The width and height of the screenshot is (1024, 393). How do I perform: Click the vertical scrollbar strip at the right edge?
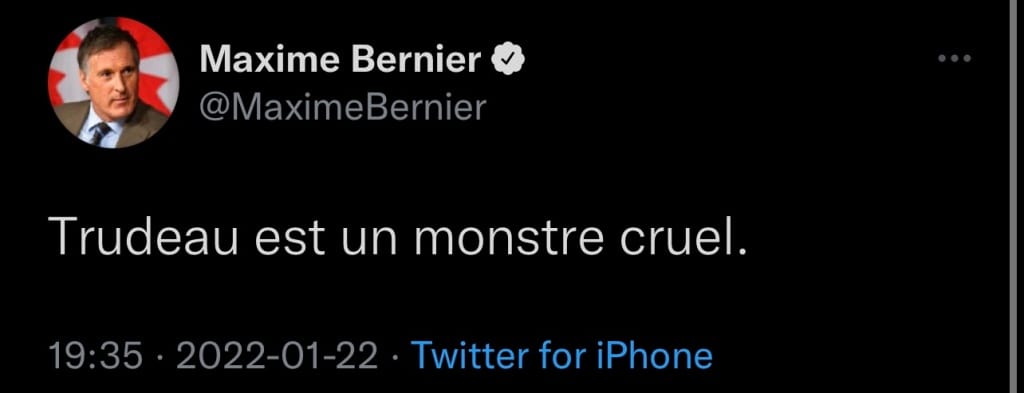coord(1016,196)
